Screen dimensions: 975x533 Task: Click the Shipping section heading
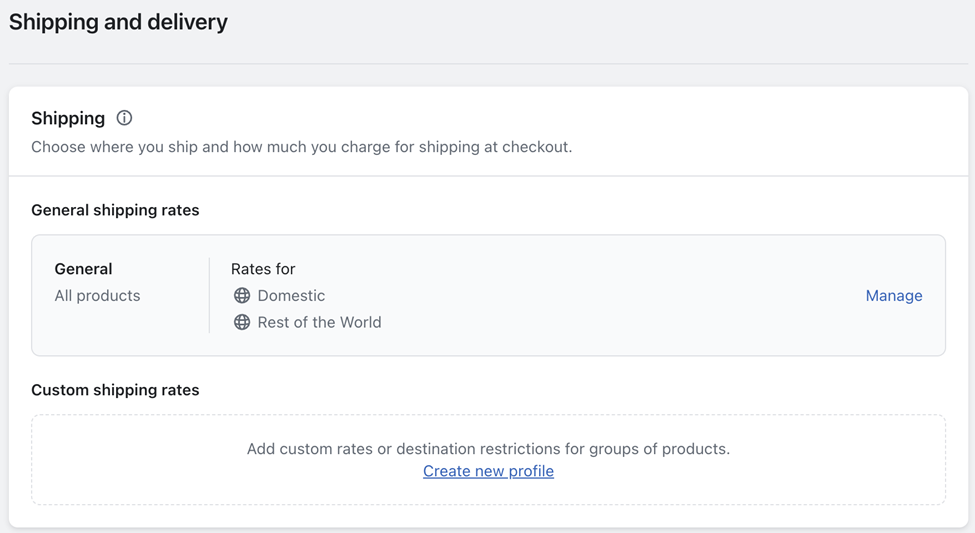[x=68, y=118]
